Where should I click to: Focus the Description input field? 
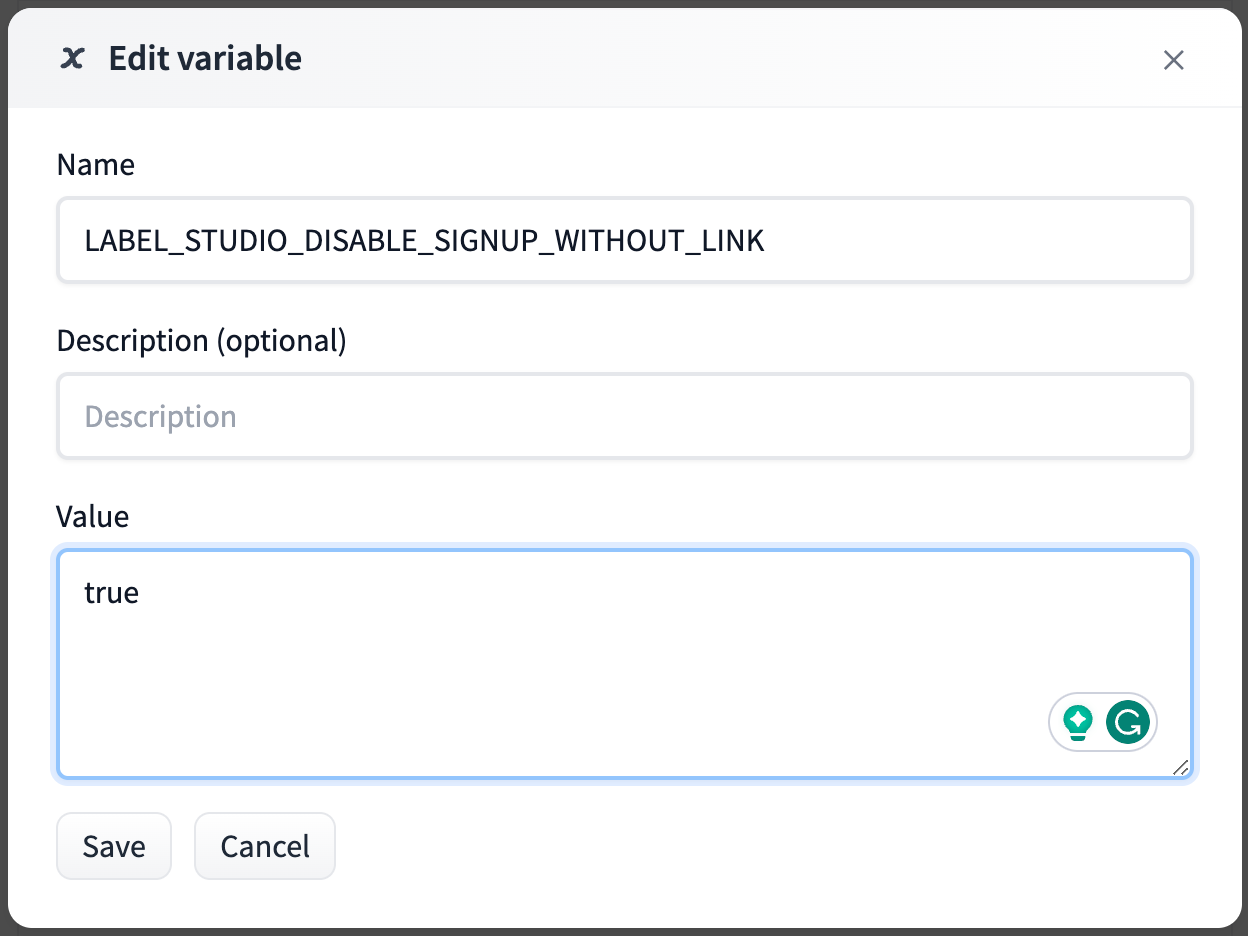[624, 416]
